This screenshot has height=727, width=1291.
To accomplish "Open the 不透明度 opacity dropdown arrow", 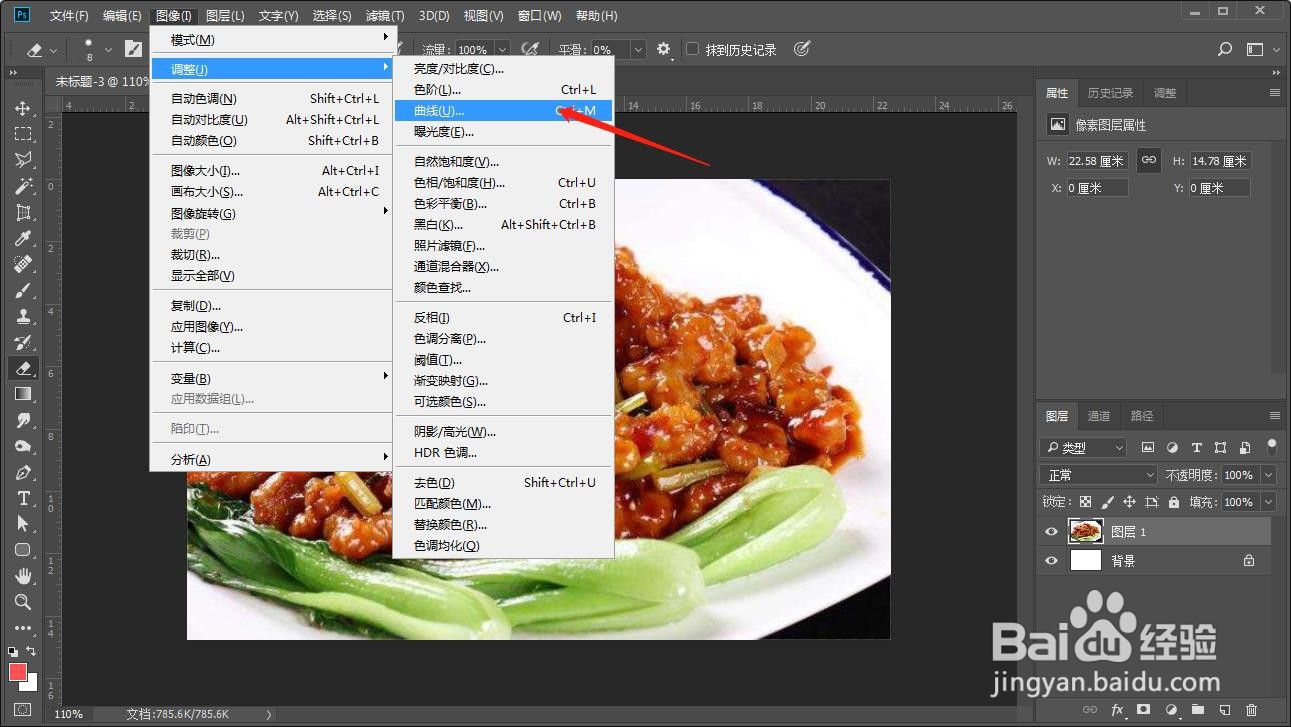I will [1268, 475].
